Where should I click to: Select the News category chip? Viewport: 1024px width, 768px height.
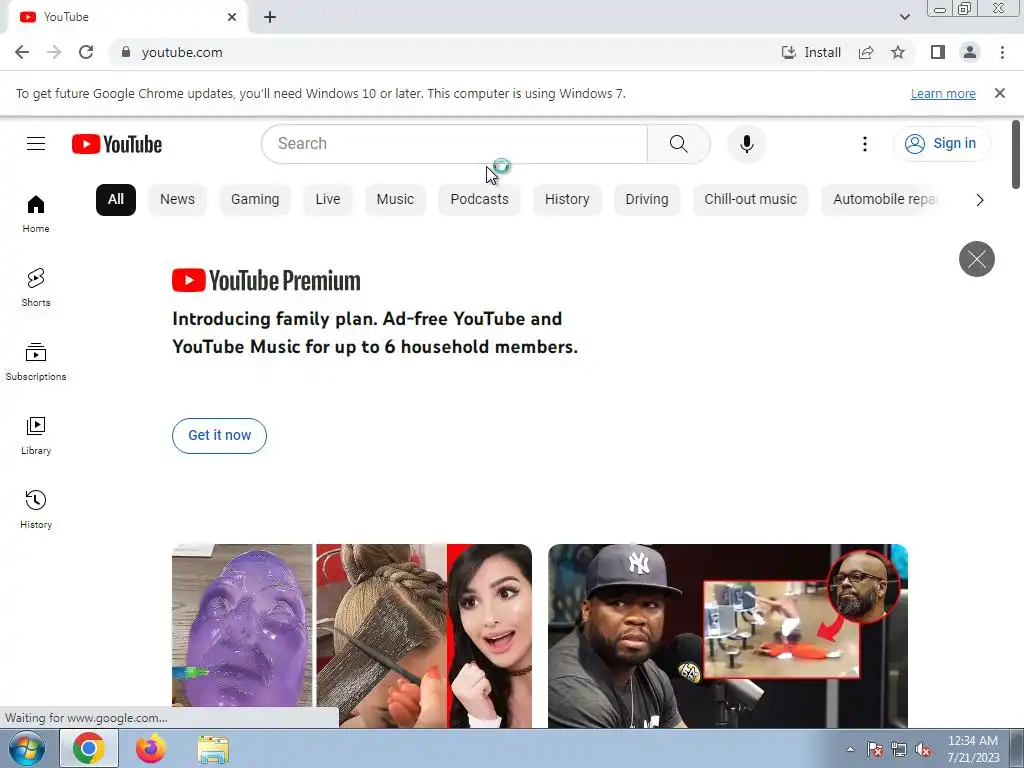[178, 200]
